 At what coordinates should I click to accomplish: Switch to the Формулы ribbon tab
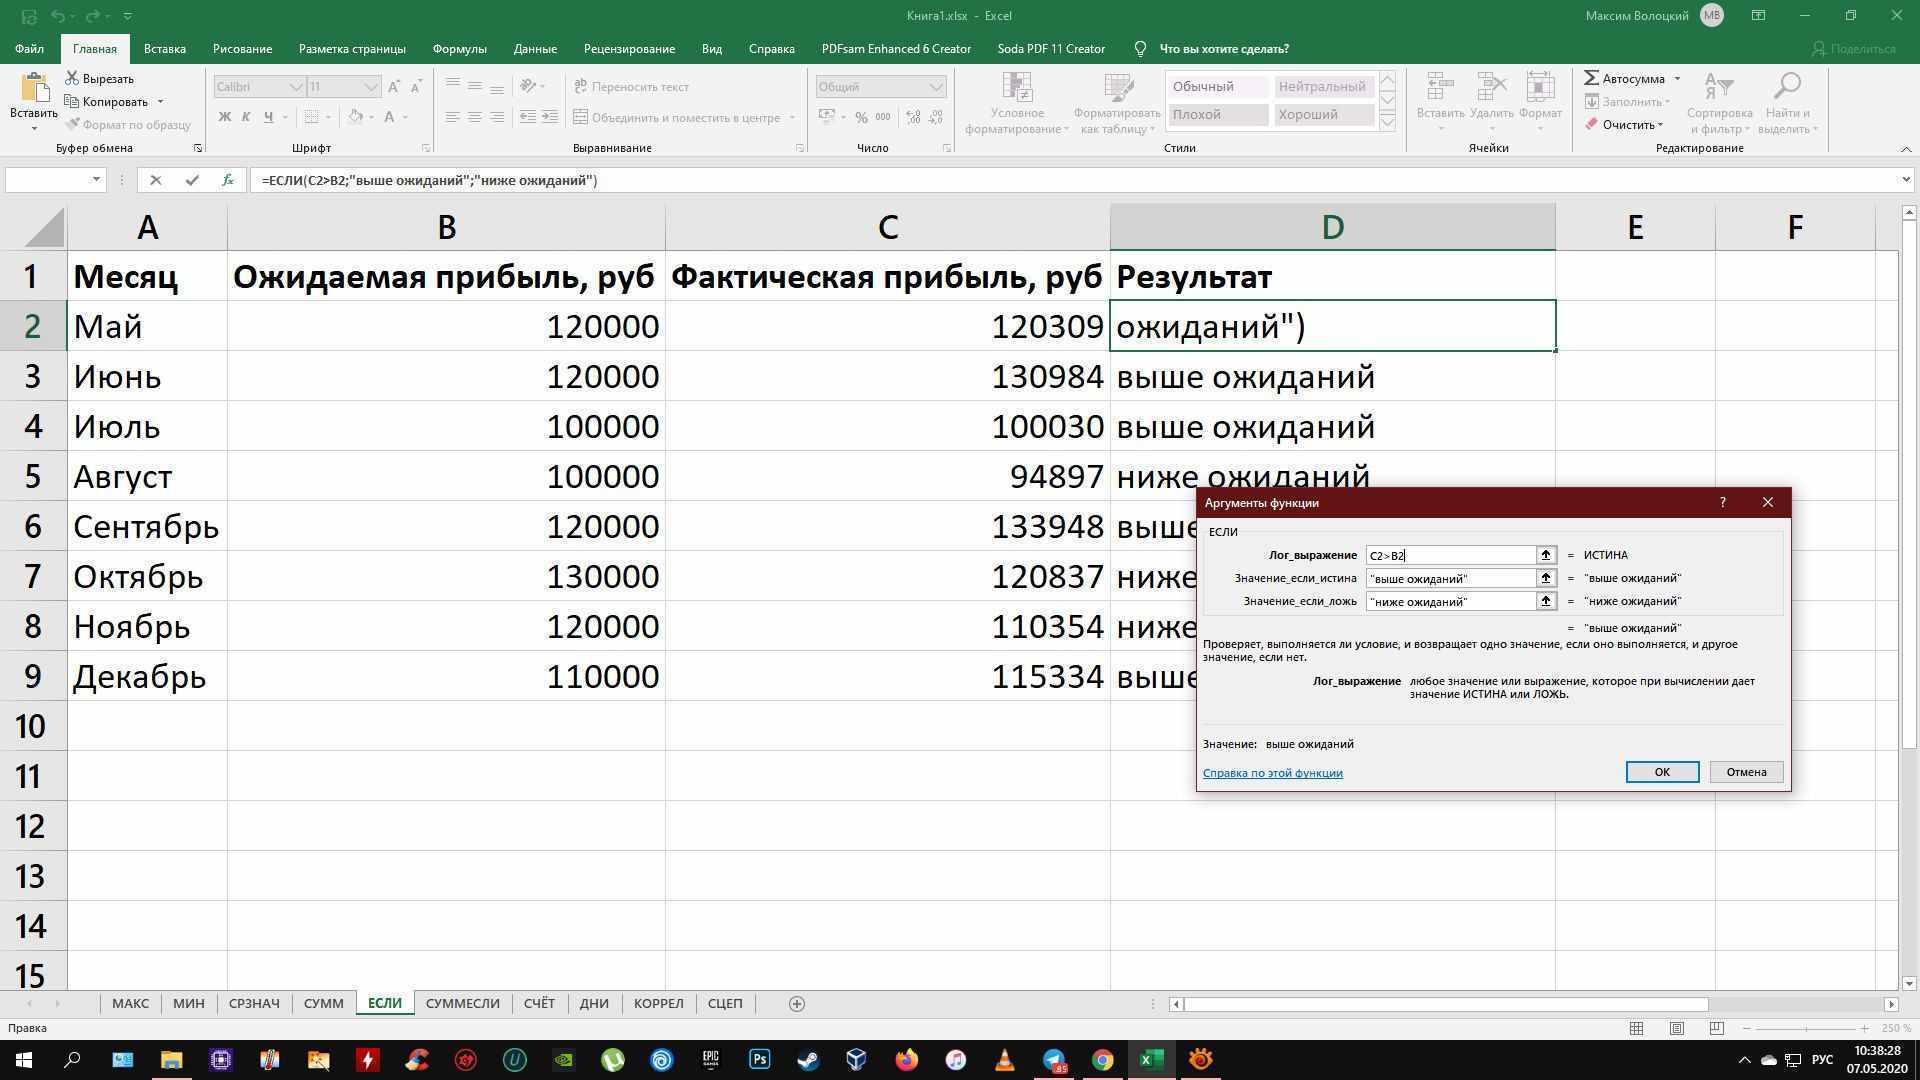click(458, 48)
